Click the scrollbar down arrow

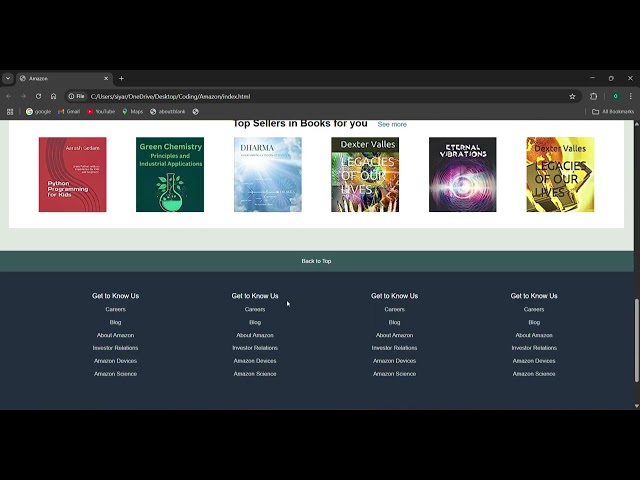coord(636,406)
